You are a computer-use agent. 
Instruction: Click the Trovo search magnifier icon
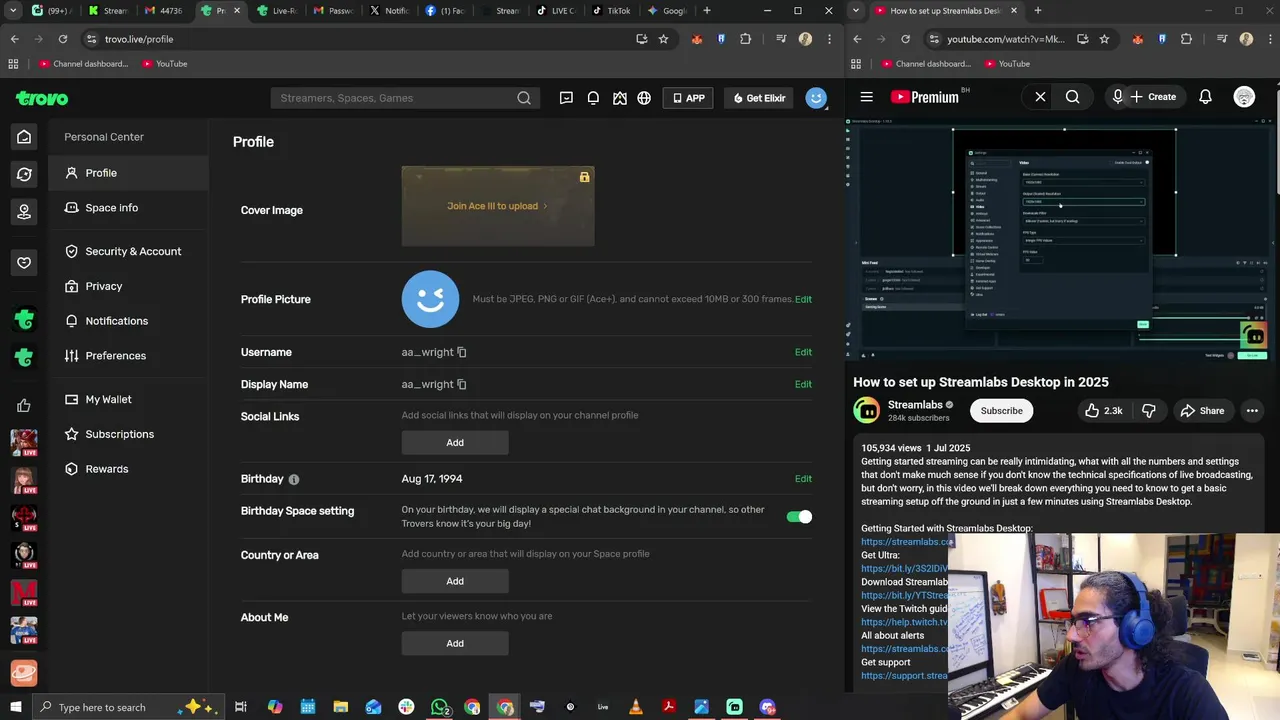tap(524, 98)
